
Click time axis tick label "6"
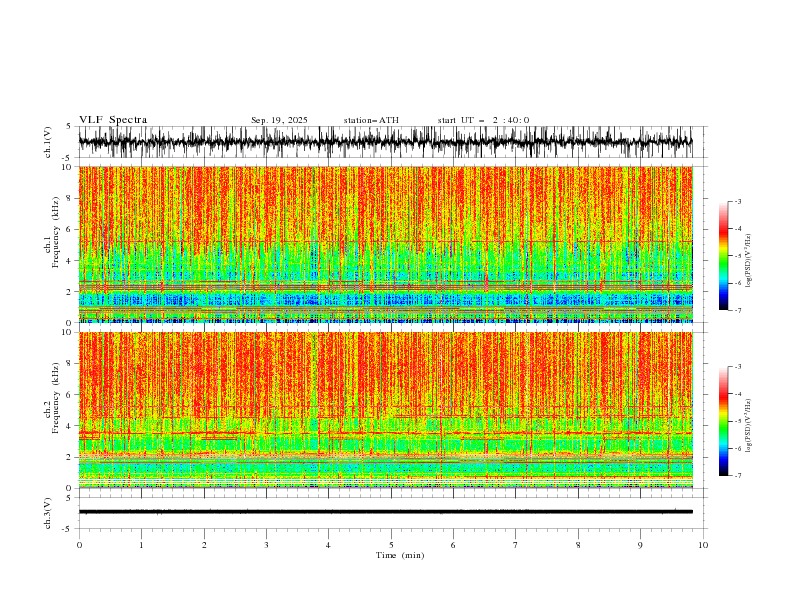coord(453,545)
